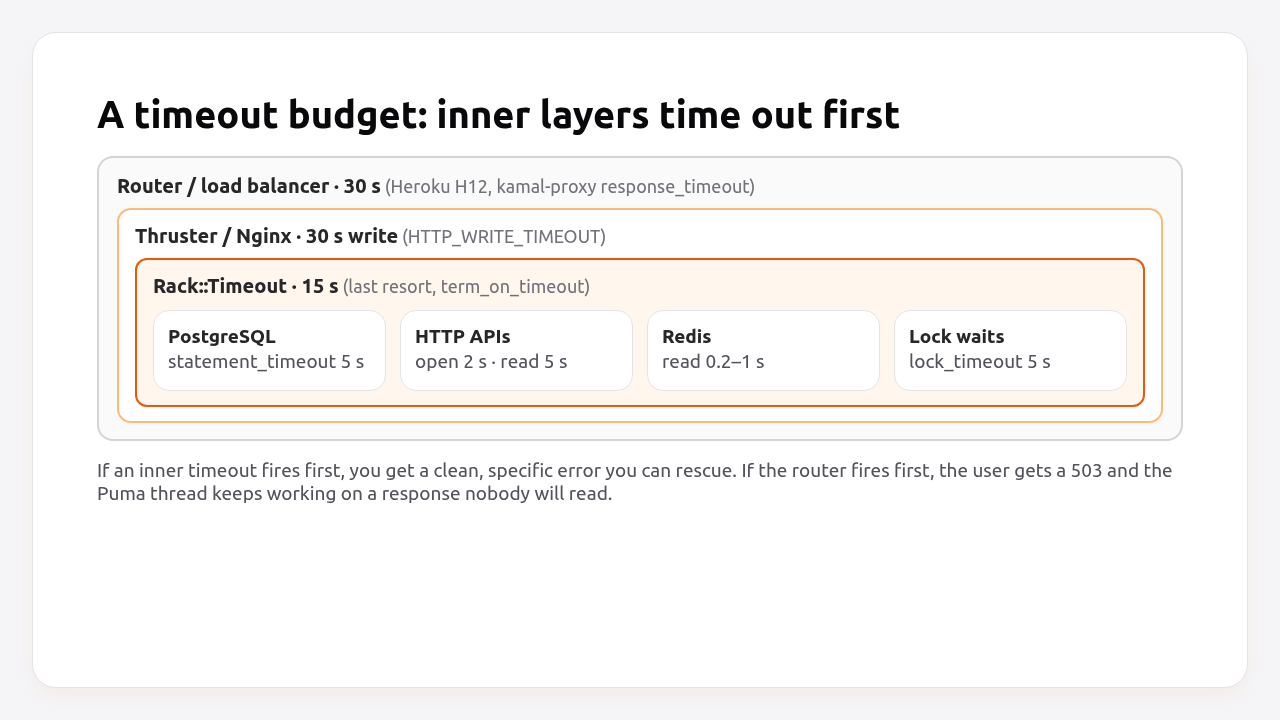
Task: Click the '(HTTP_WRITE_TIMEOUT)' note
Action: pyautogui.click(x=504, y=237)
